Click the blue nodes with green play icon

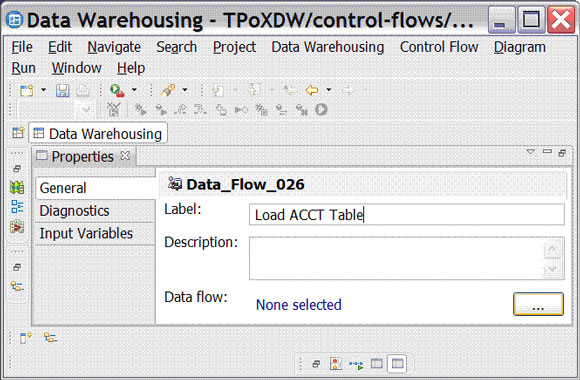pyautogui.click(x=356, y=365)
